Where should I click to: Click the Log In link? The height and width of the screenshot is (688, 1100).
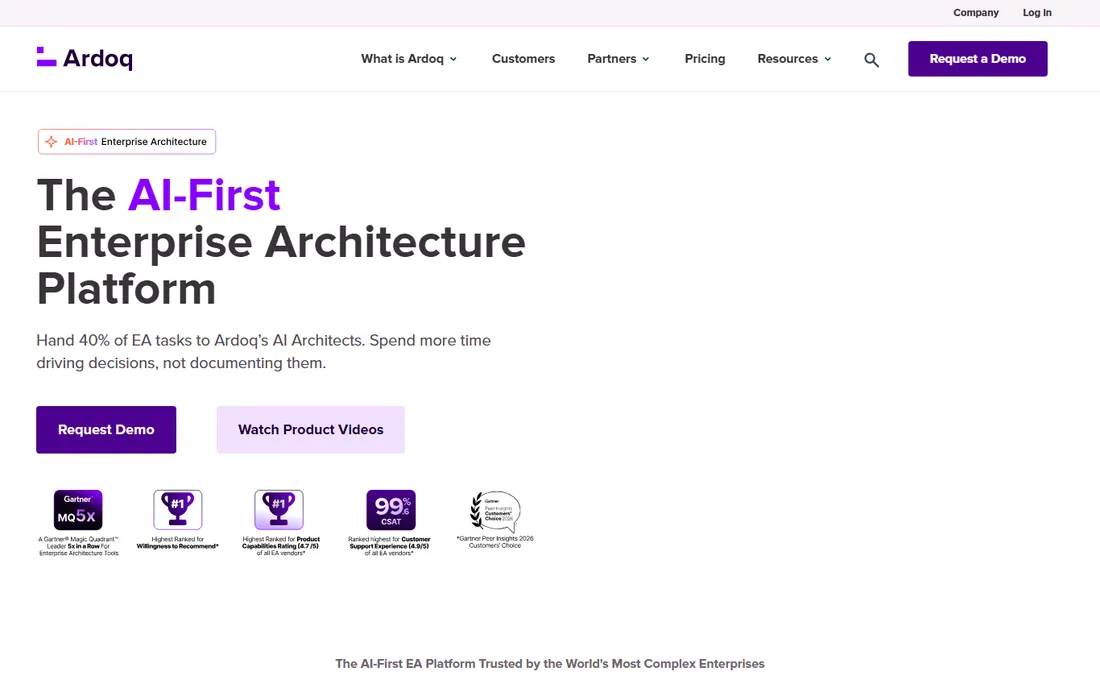pyautogui.click(x=1037, y=13)
